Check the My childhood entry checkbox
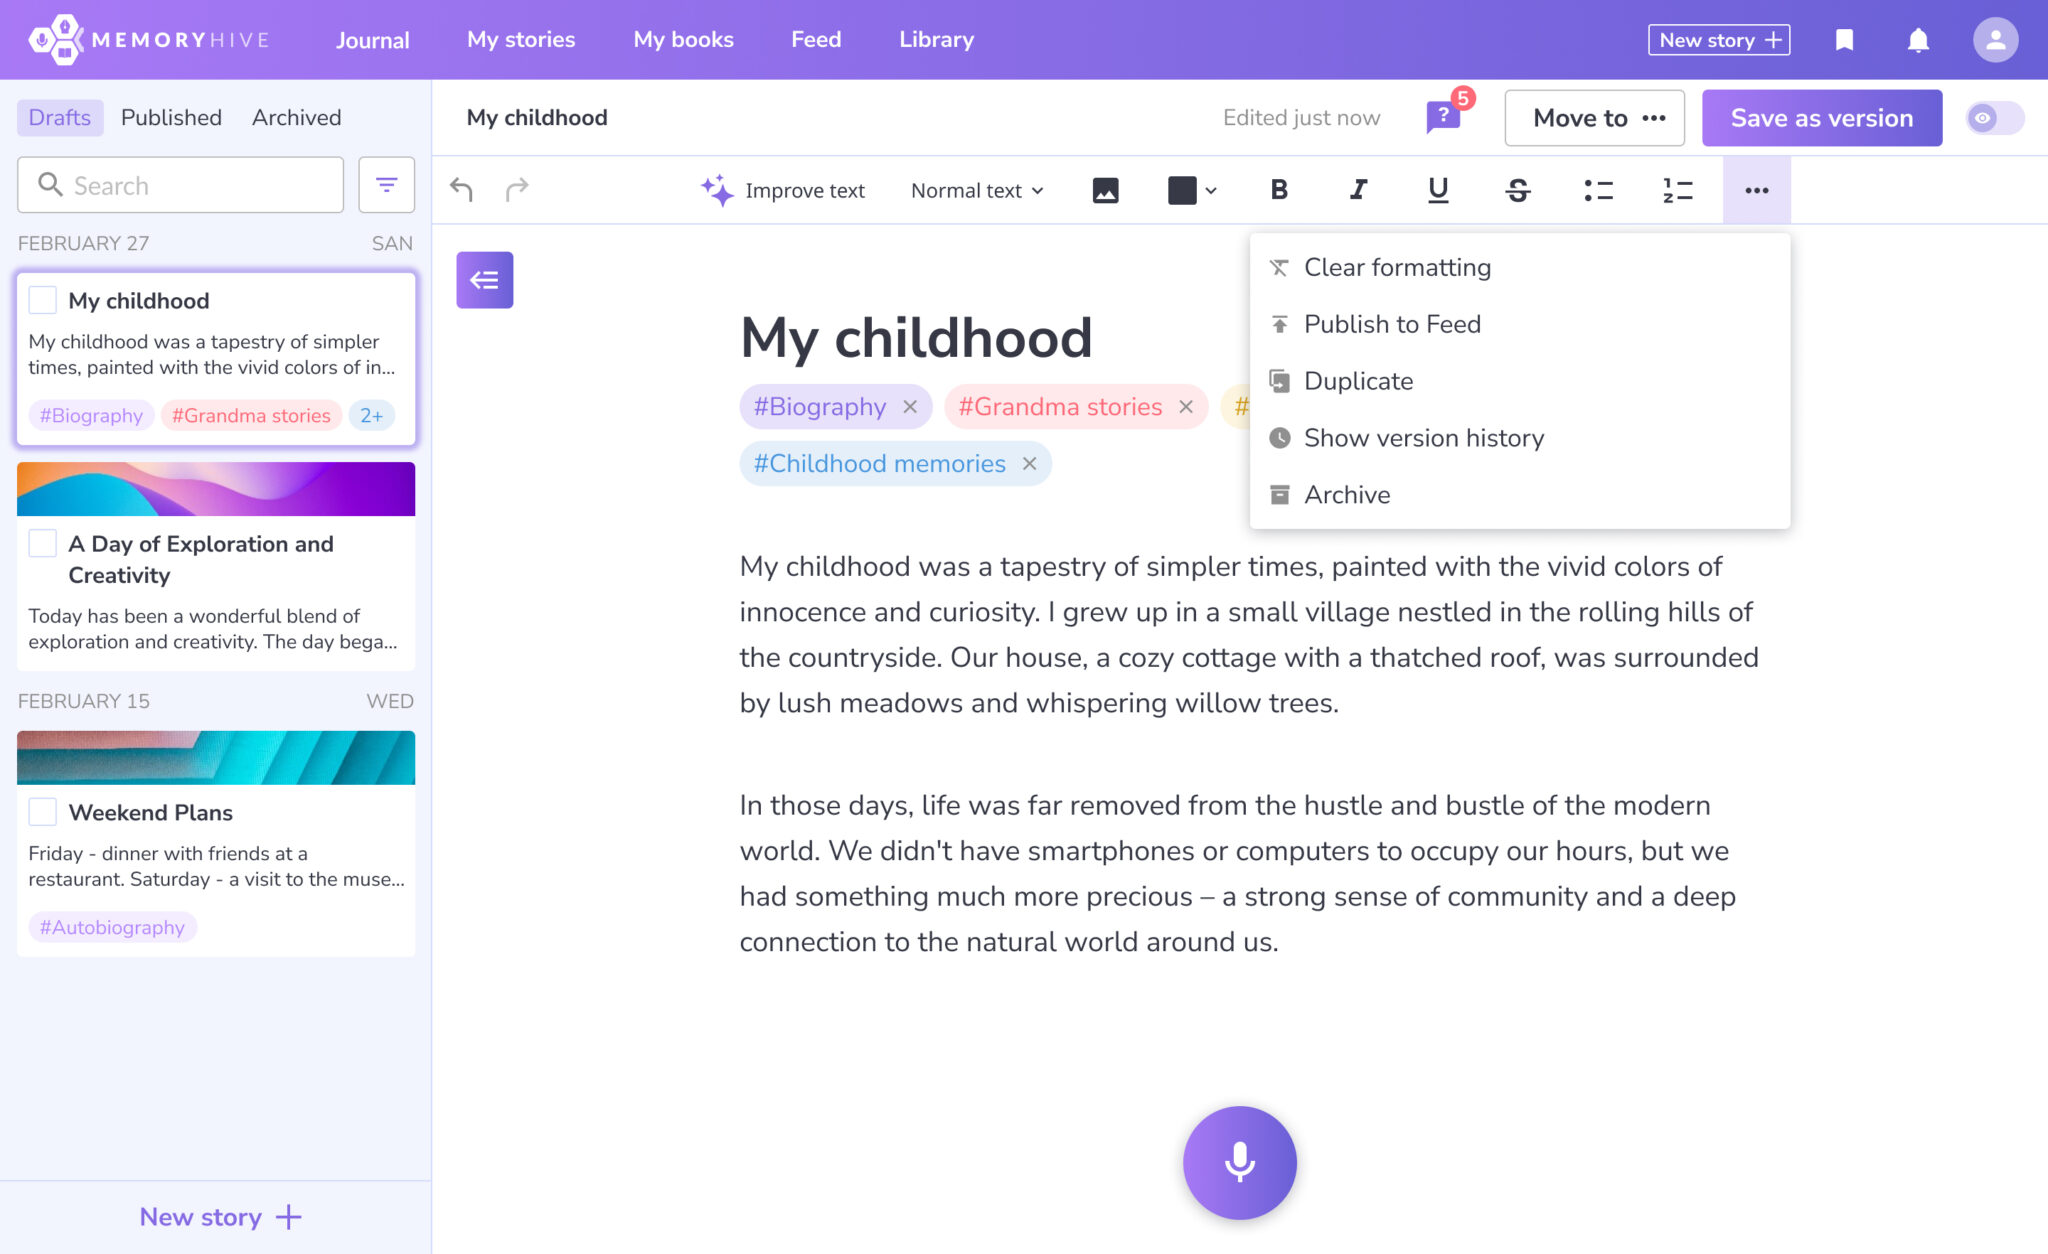This screenshot has width=2048, height=1254. [42, 299]
